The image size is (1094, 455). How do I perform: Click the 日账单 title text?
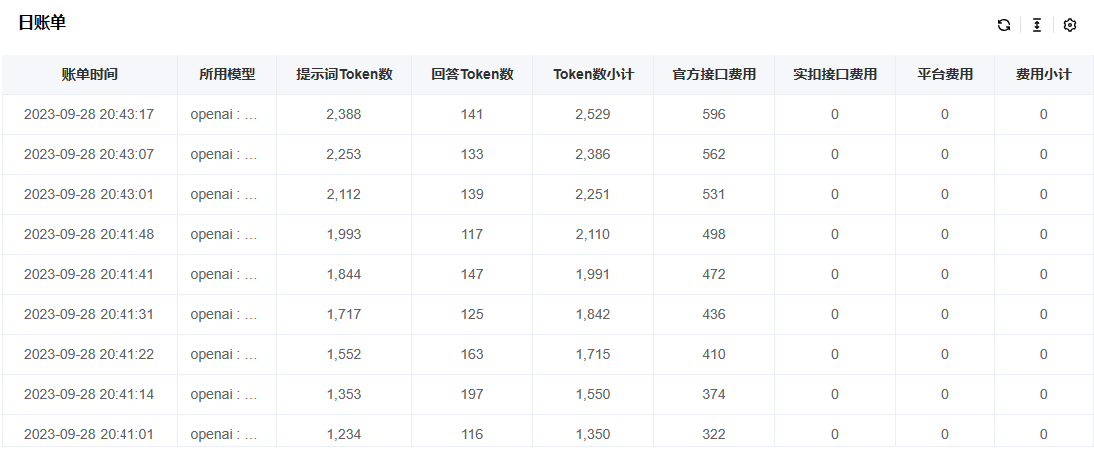coord(42,23)
